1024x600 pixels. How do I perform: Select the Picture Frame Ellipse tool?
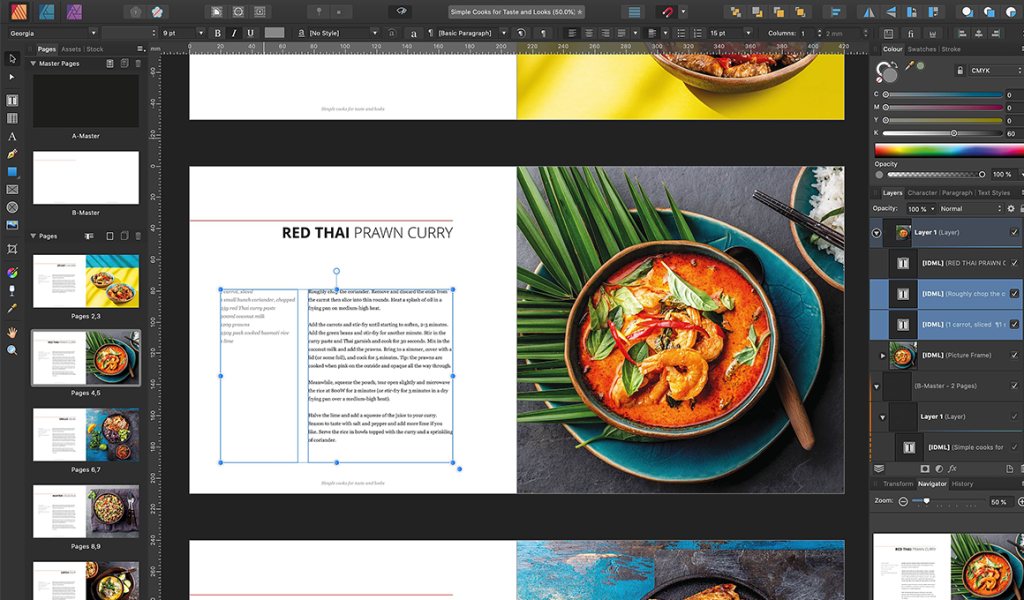12,207
